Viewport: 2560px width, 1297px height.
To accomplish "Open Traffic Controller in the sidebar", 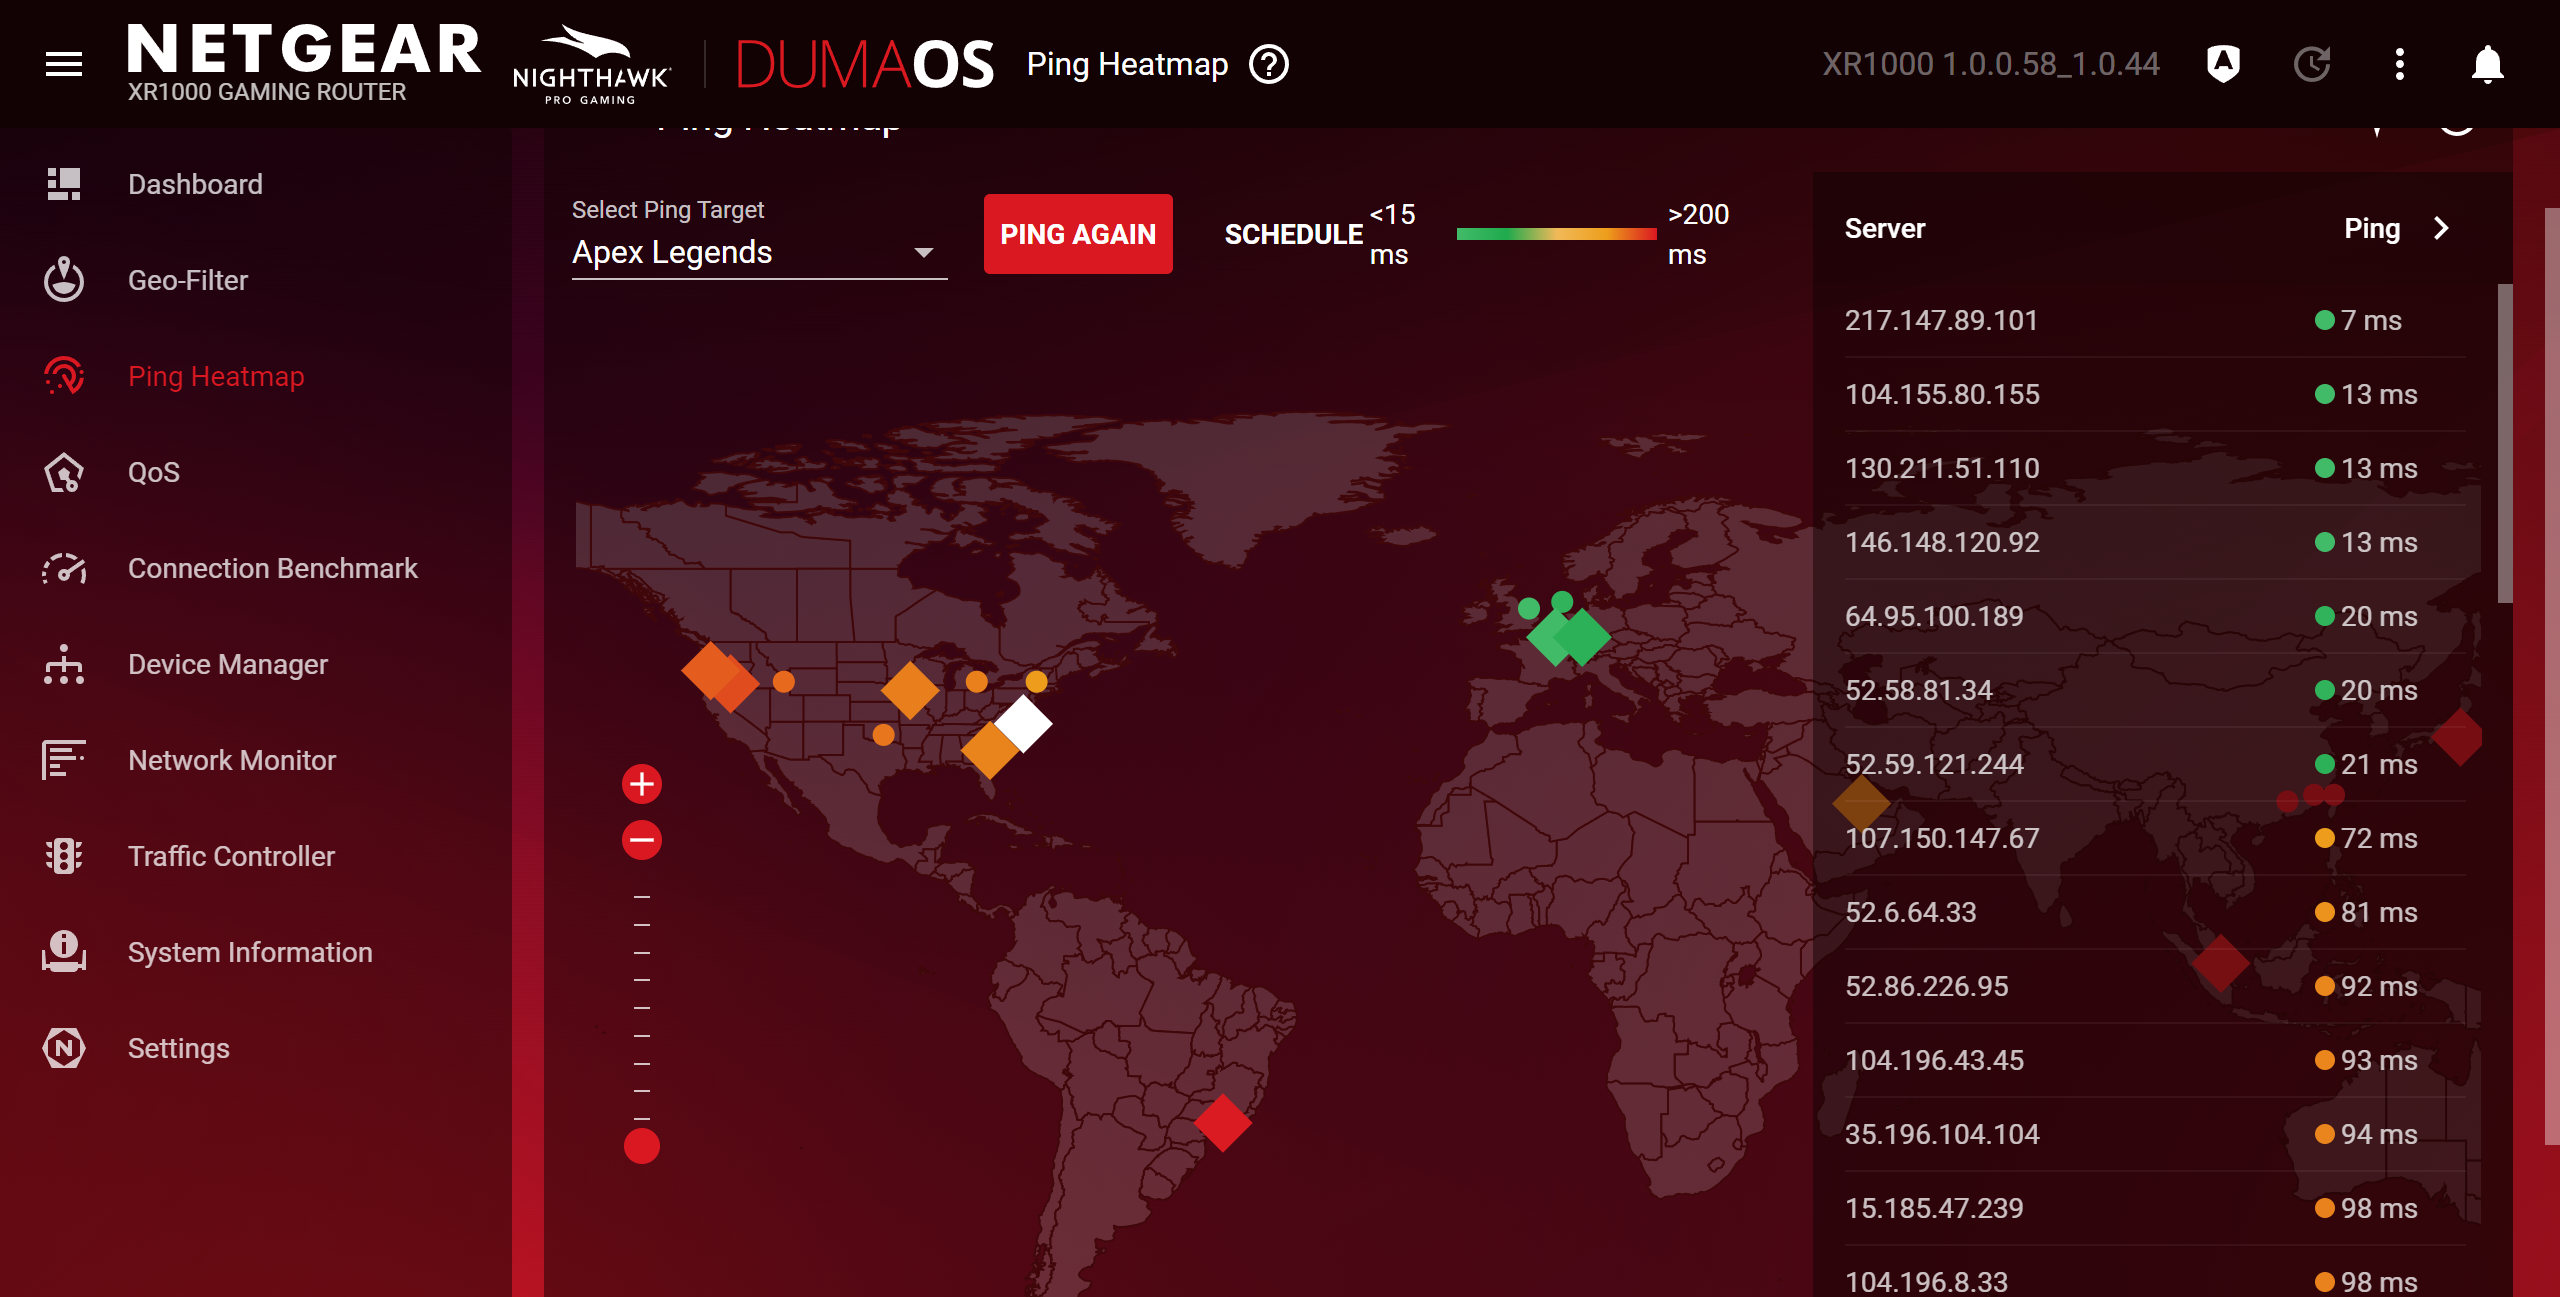I will pyautogui.click(x=231, y=857).
